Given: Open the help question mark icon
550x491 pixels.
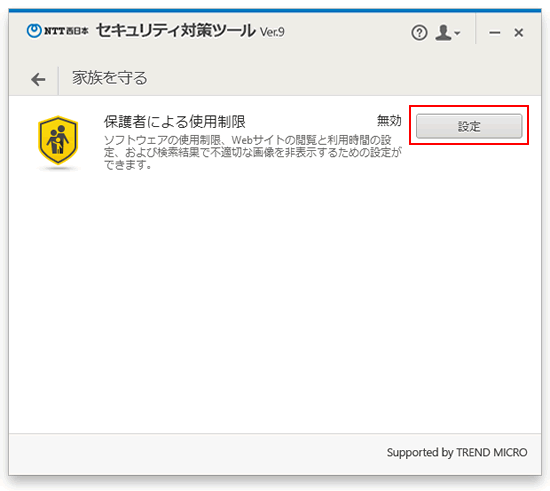Looking at the screenshot, I should click(x=419, y=33).
